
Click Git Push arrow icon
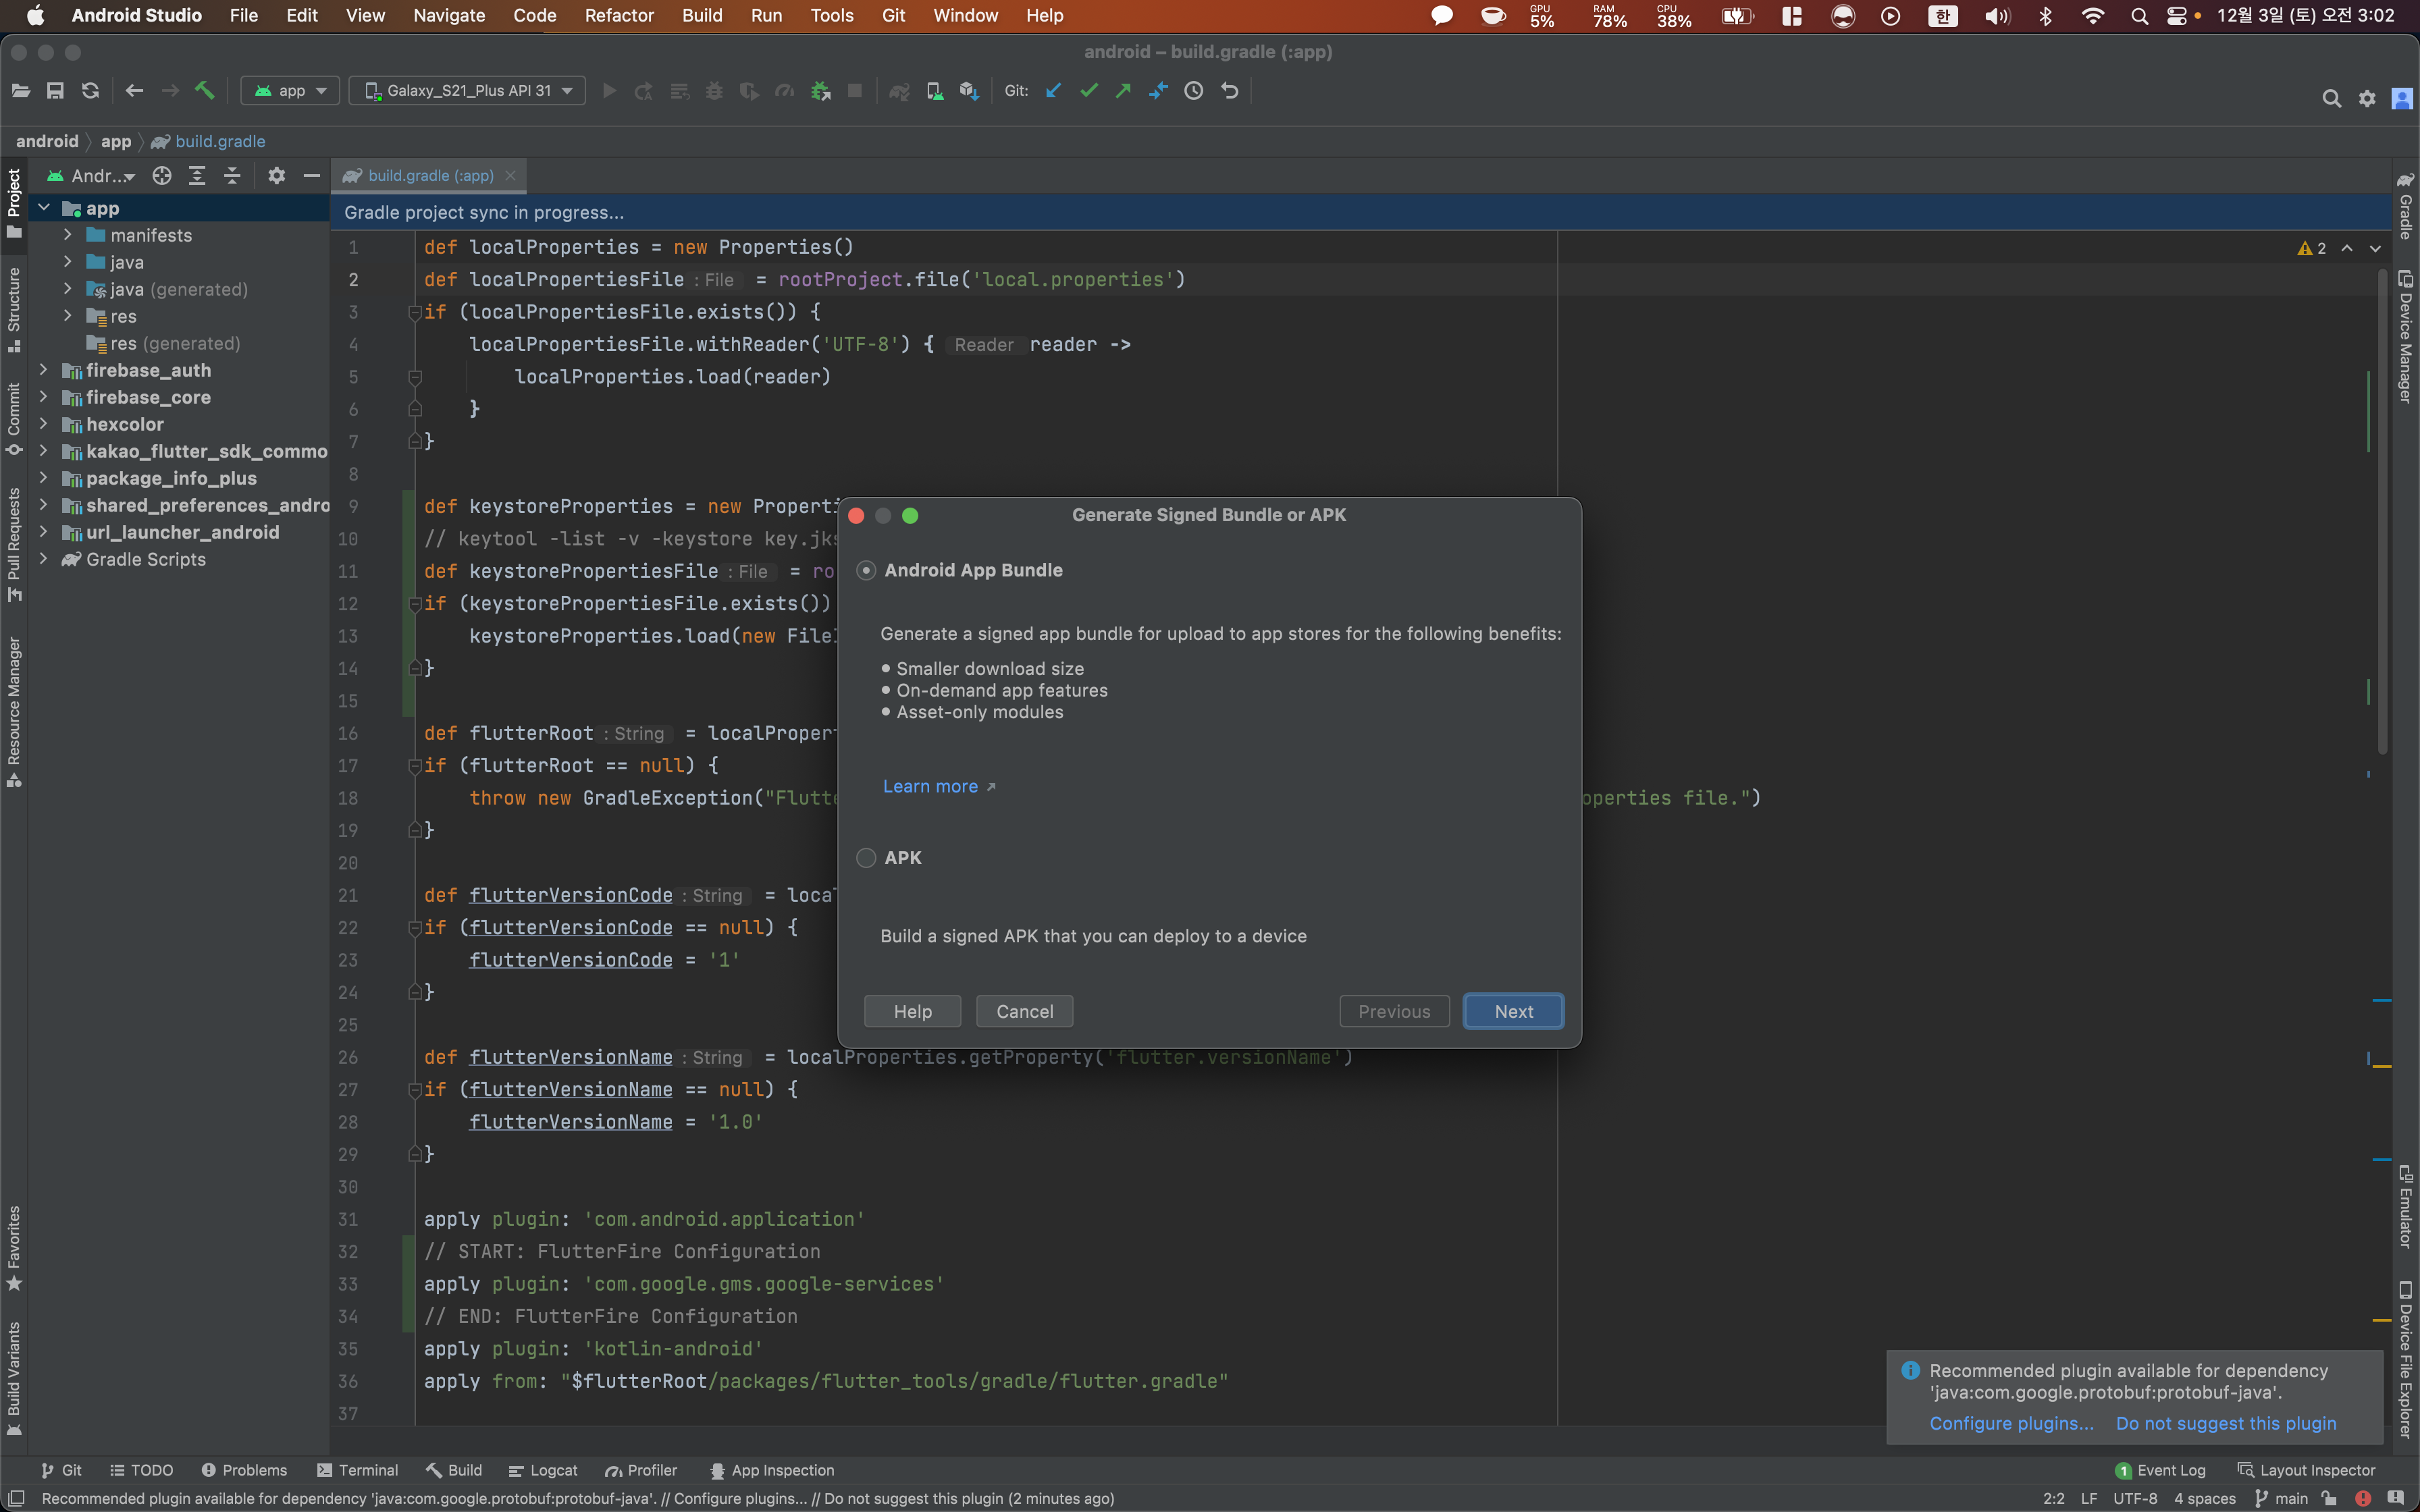click(1123, 91)
